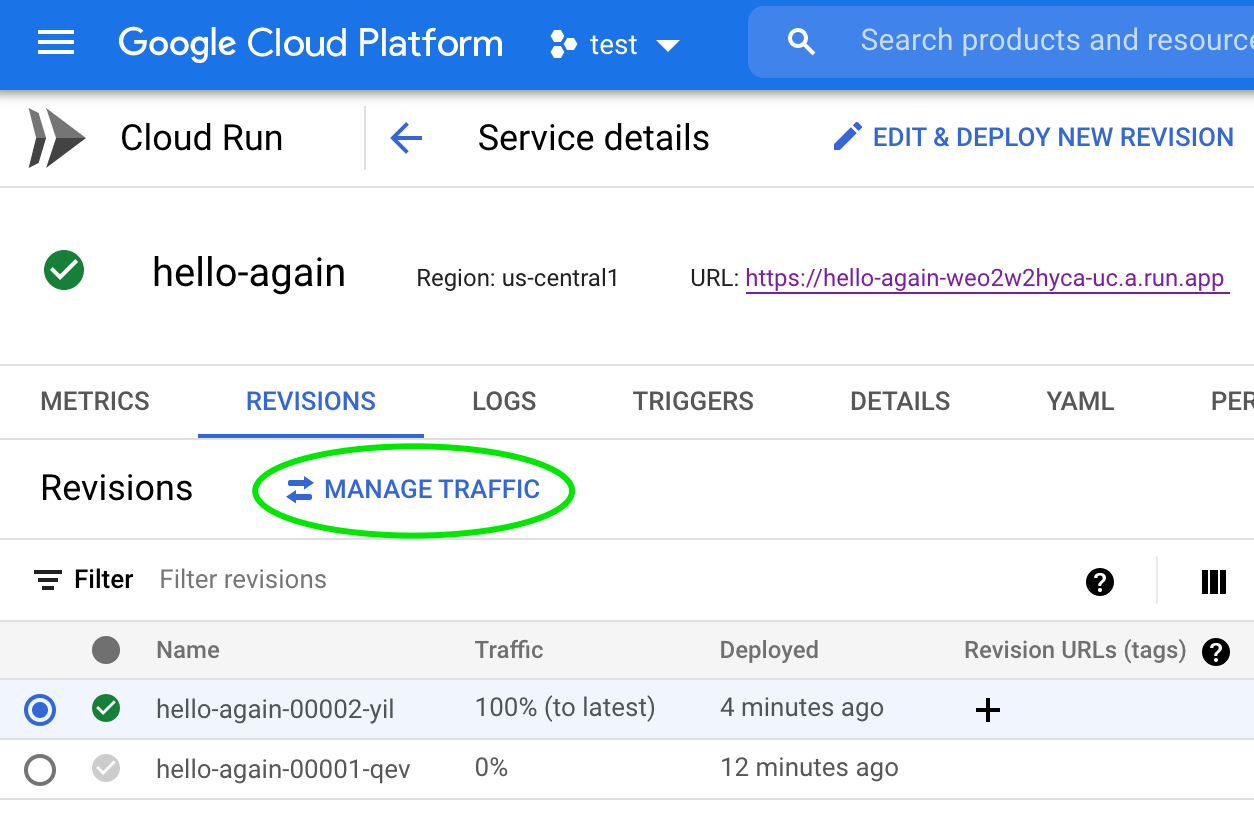Click the search magnifier icon
Viewport: 1254px width, 824px height.
[x=801, y=42]
